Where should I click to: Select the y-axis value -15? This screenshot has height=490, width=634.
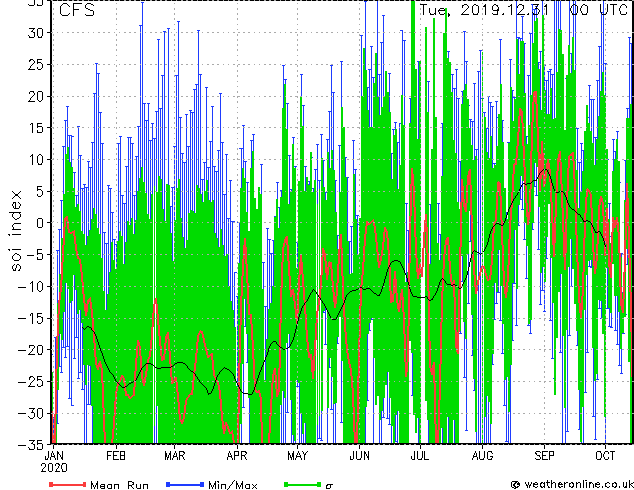[x=31, y=318]
